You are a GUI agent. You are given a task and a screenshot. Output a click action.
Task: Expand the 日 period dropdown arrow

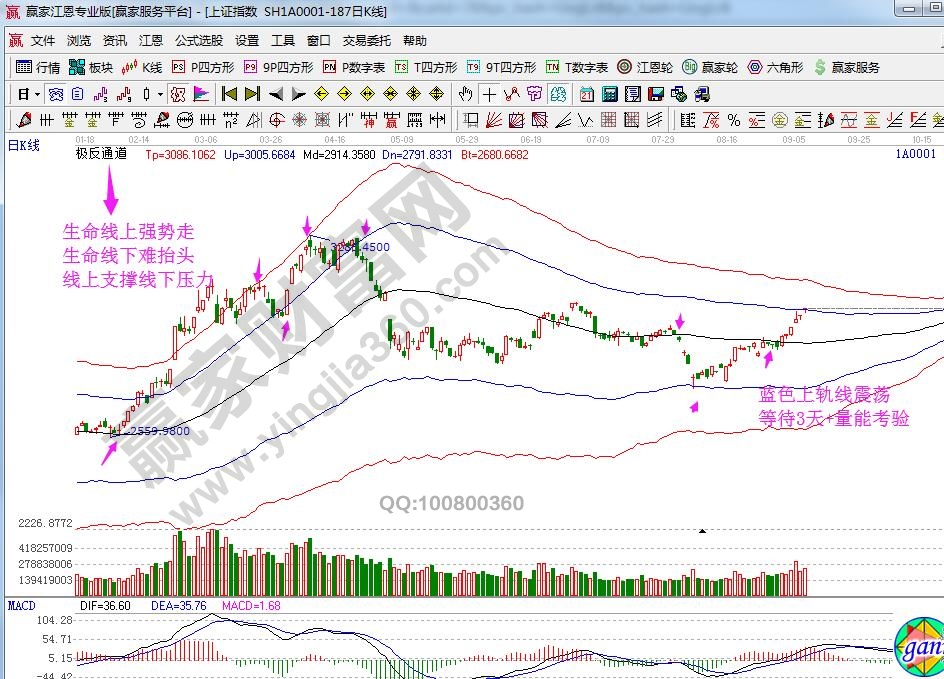point(37,94)
